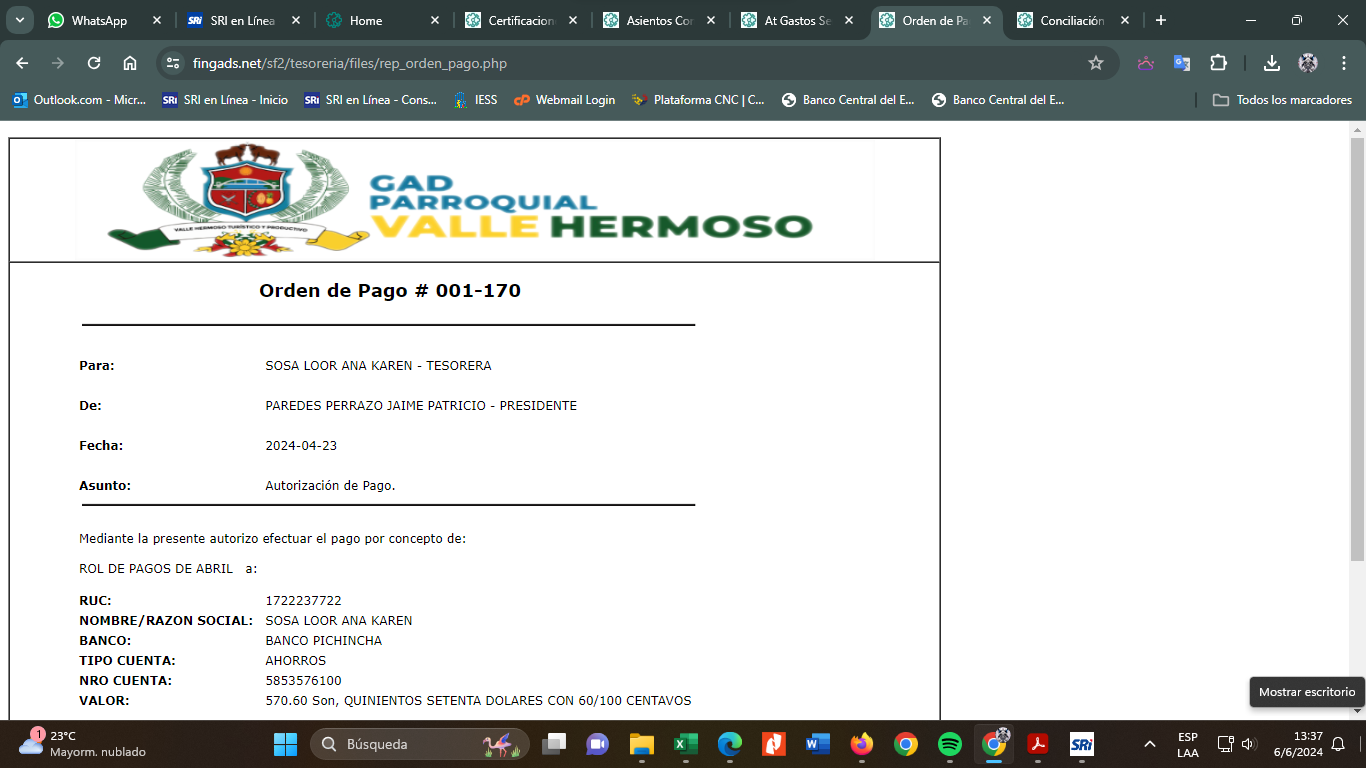The height and width of the screenshot is (768, 1366).
Task: Open Excel from the taskbar
Action: 685,744
